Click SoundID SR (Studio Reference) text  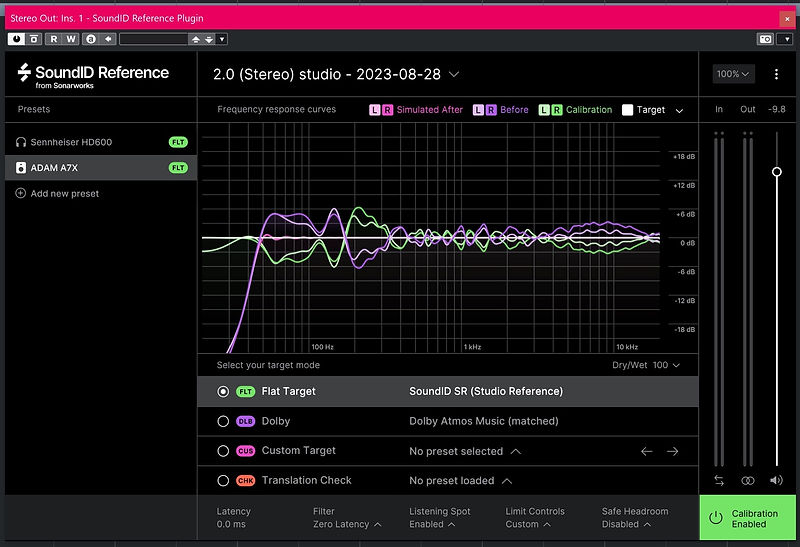coord(486,391)
